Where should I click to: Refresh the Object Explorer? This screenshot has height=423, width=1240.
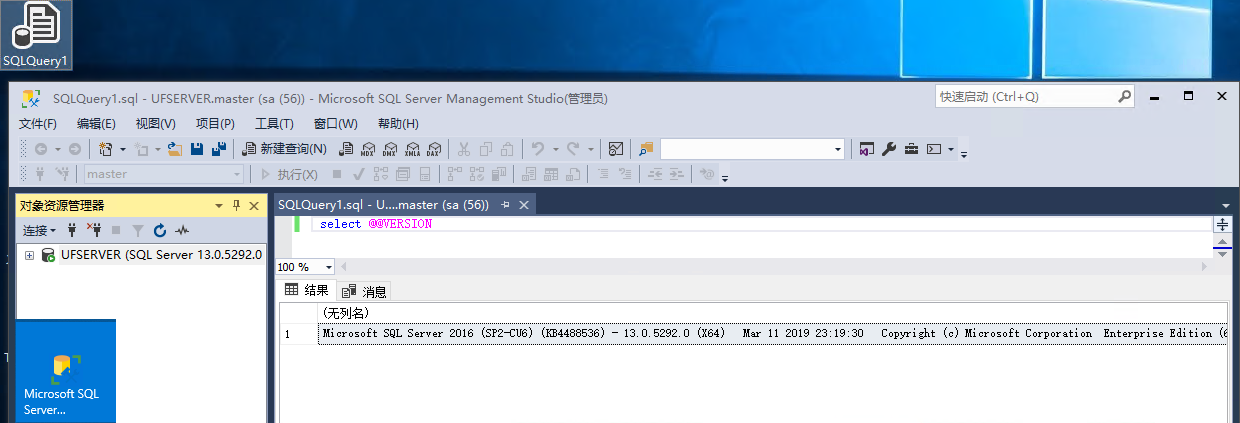pos(160,230)
